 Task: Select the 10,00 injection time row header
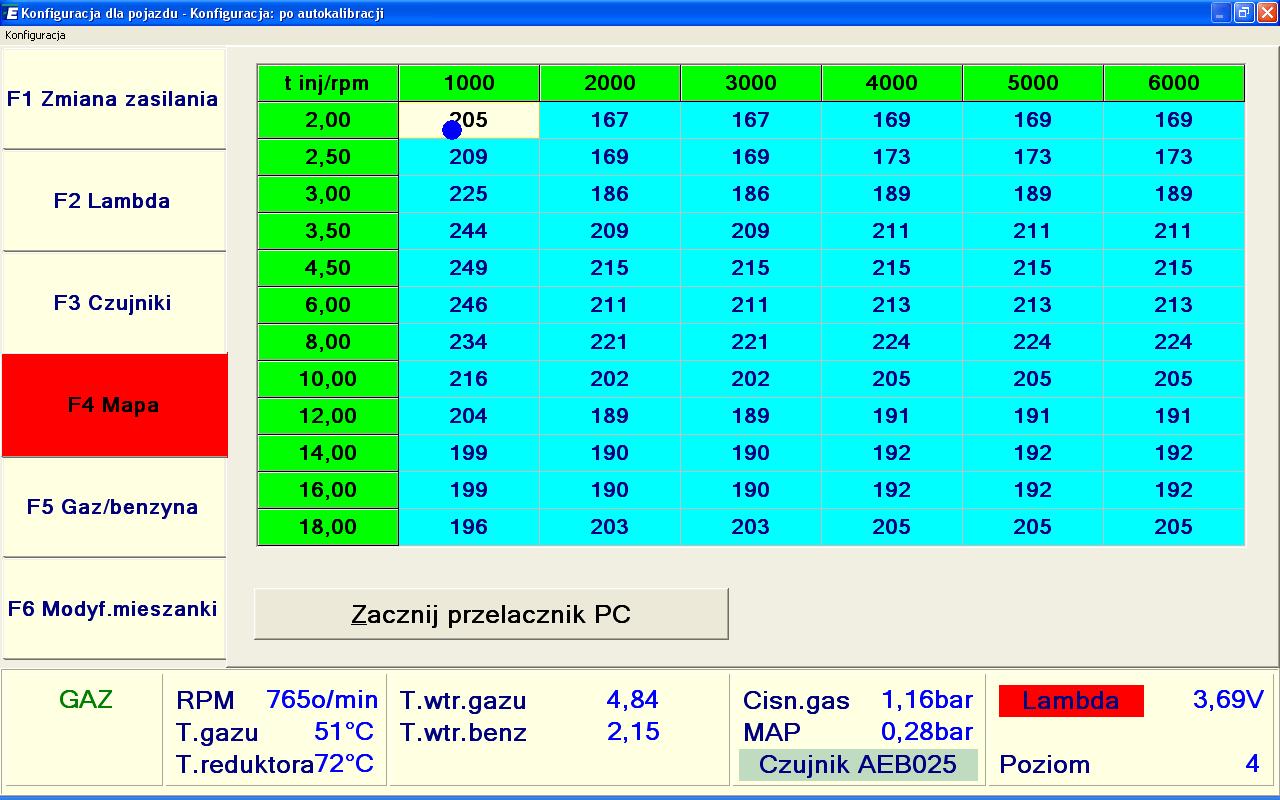pyautogui.click(x=328, y=379)
